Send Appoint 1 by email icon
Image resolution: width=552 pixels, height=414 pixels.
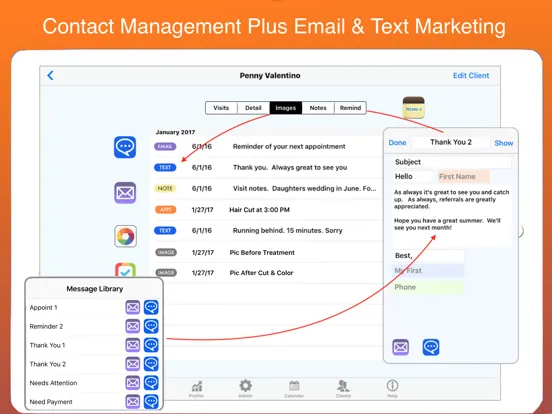tap(133, 307)
